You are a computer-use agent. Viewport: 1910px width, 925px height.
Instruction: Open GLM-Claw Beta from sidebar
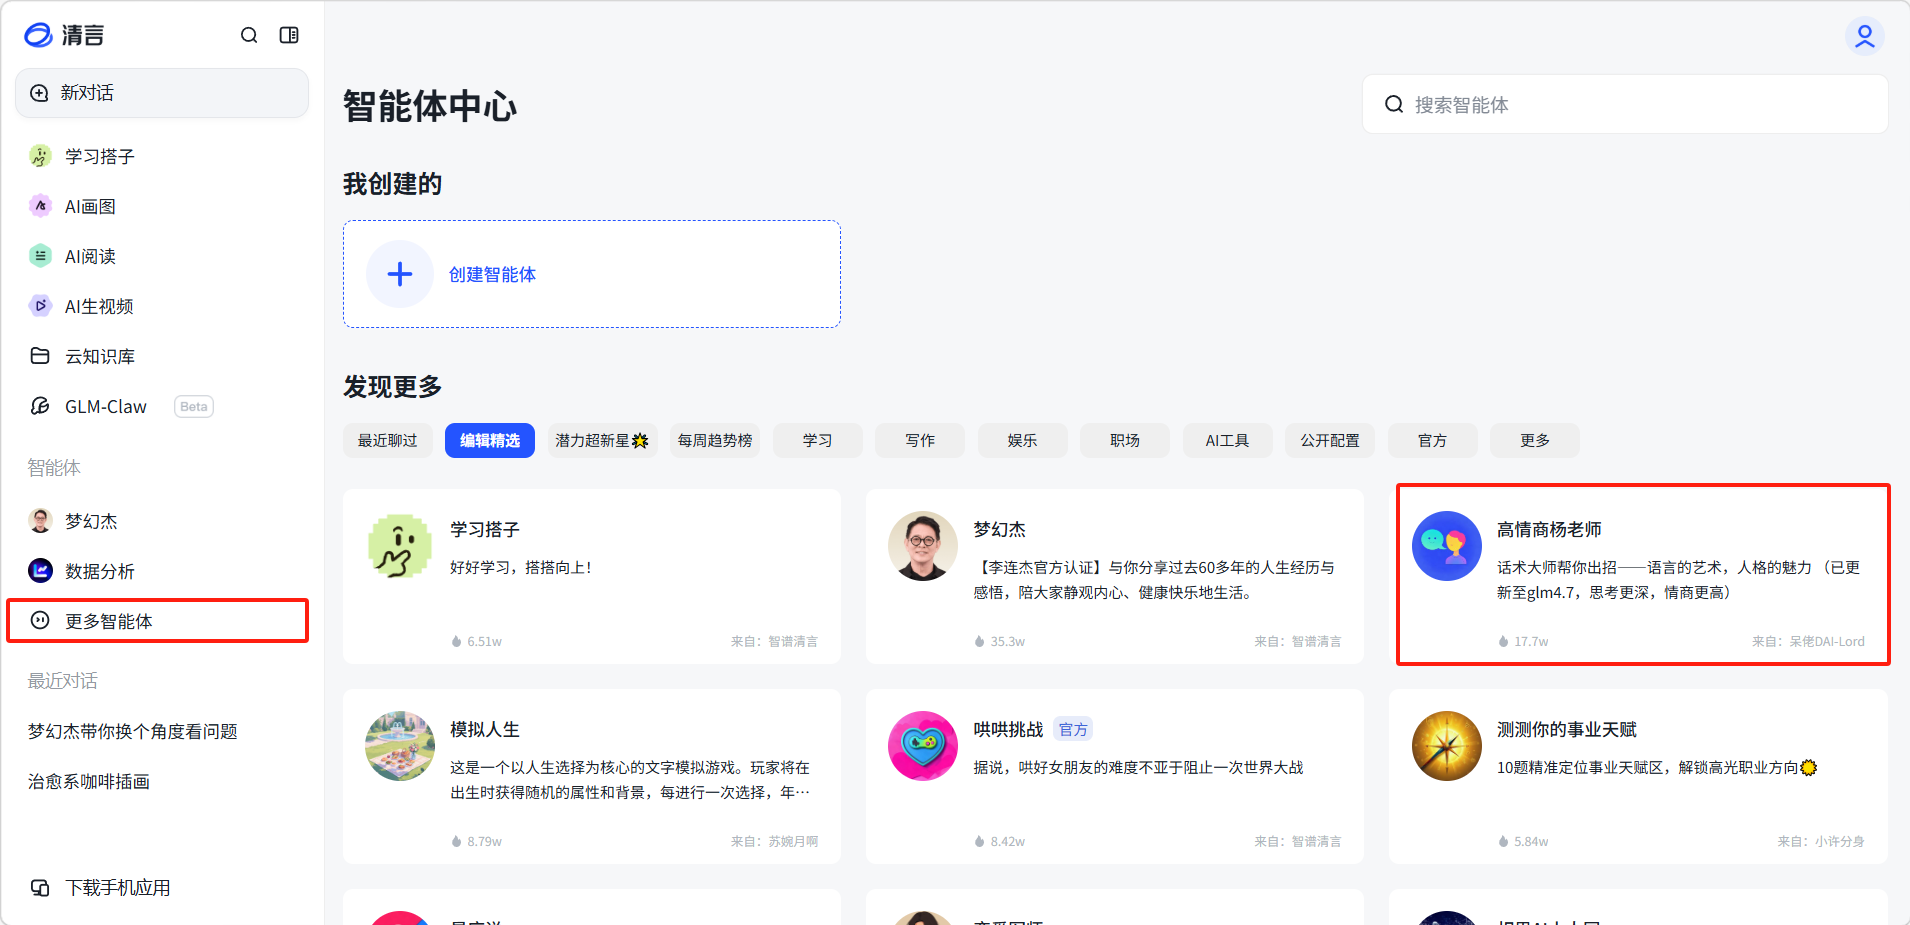click(106, 406)
